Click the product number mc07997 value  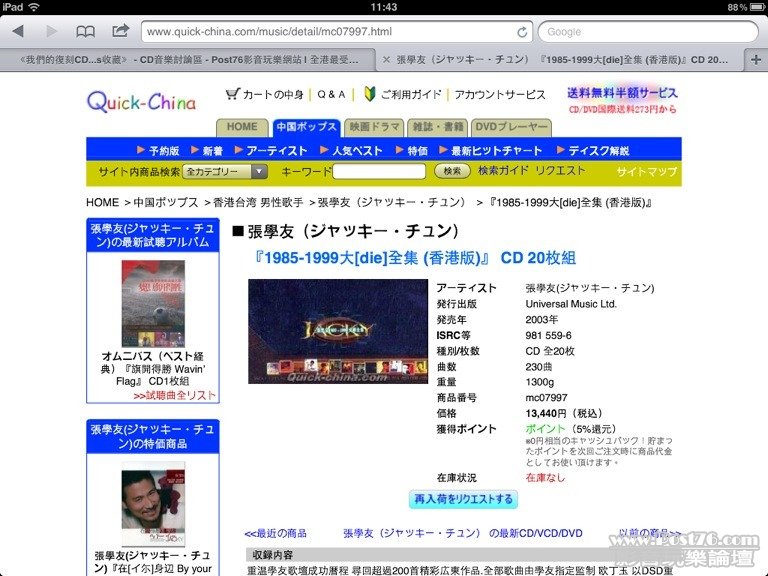(547, 398)
